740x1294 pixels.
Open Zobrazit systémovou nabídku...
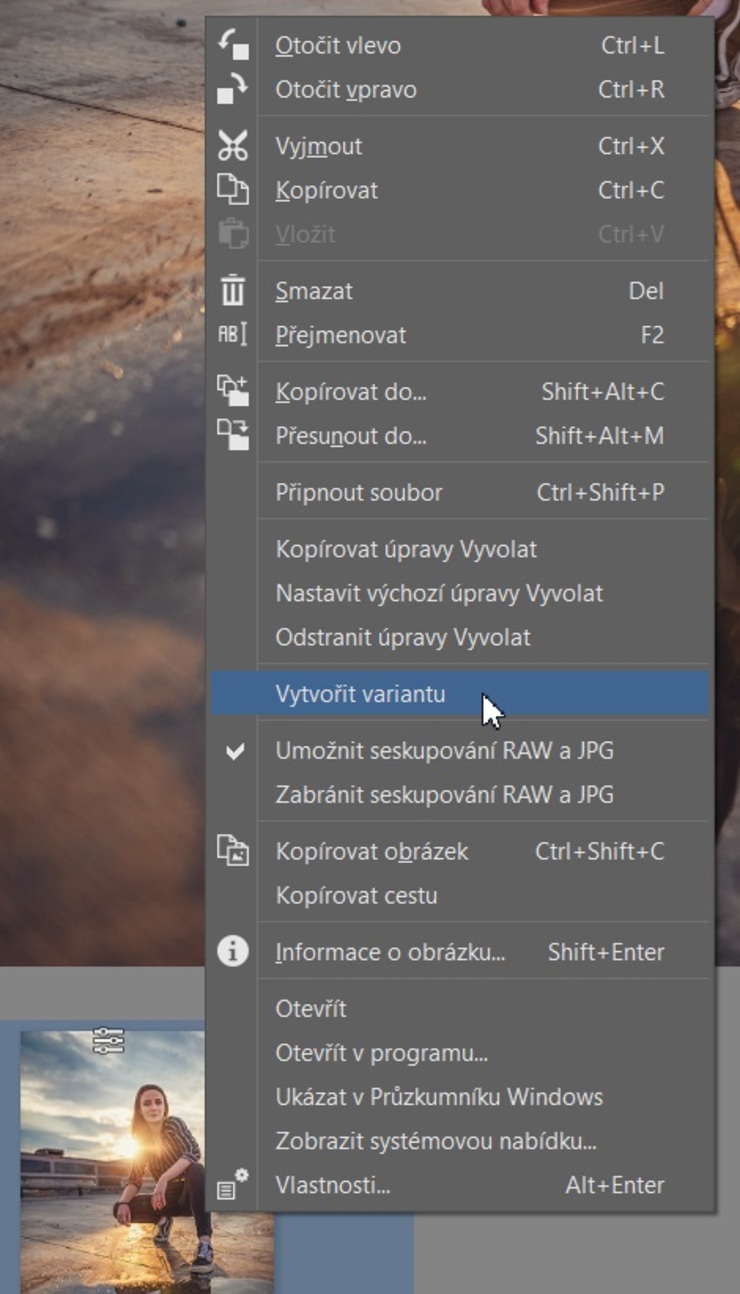[x=460, y=1141]
